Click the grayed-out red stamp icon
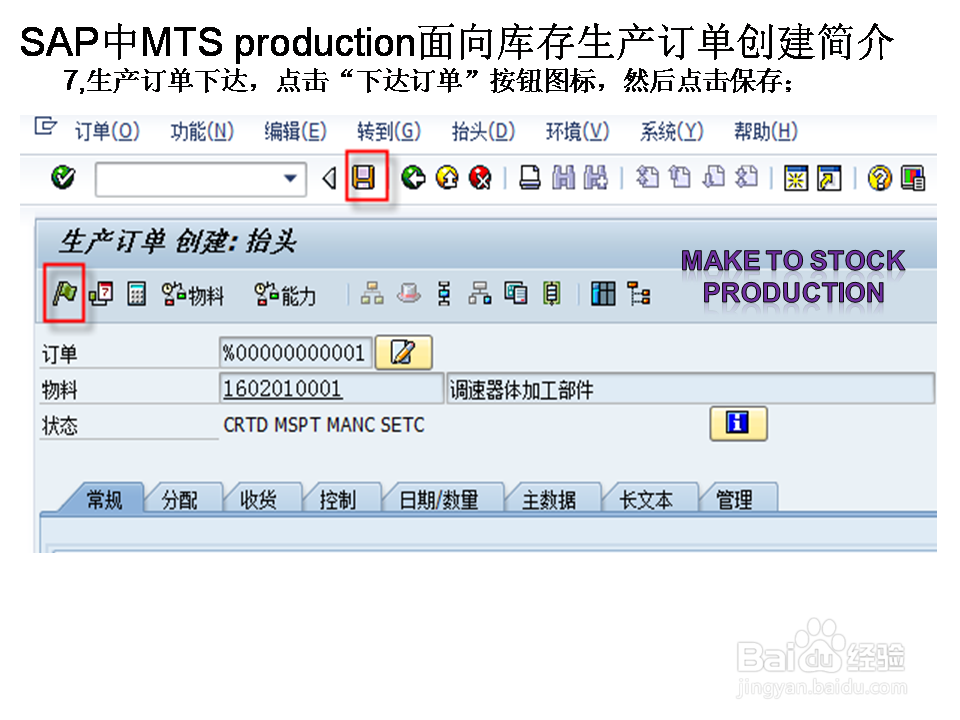 pyautogui.click(x=408, y=294)
